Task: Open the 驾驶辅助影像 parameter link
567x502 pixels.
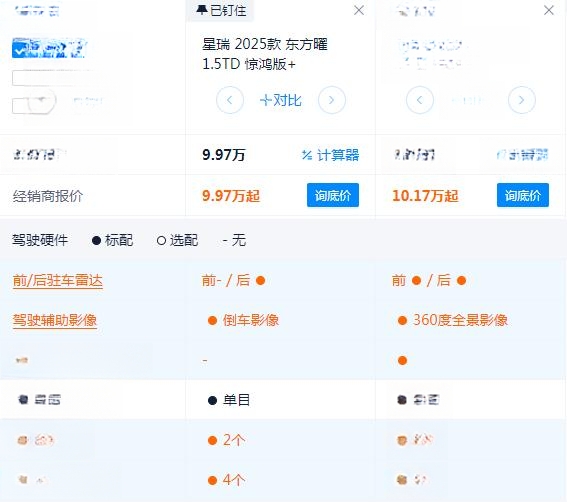Action: pyautogui.click(x=55, y=320)
